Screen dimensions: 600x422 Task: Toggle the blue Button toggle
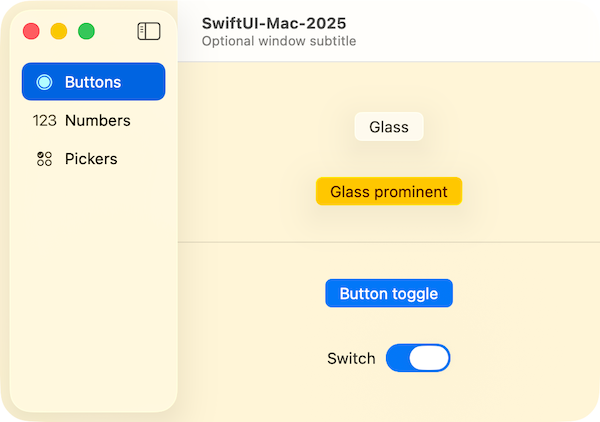coord(389,293)
